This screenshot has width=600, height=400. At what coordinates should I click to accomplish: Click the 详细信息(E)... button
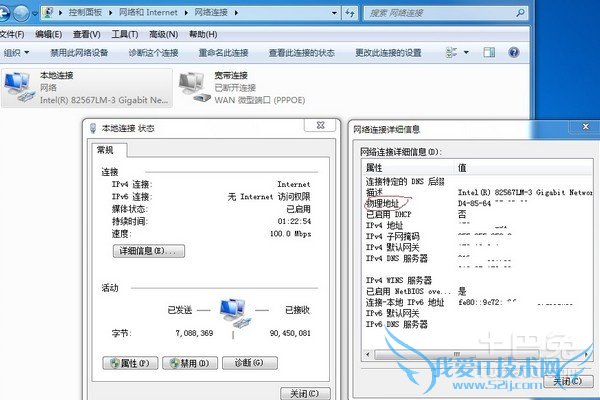[x=149, y=251]
